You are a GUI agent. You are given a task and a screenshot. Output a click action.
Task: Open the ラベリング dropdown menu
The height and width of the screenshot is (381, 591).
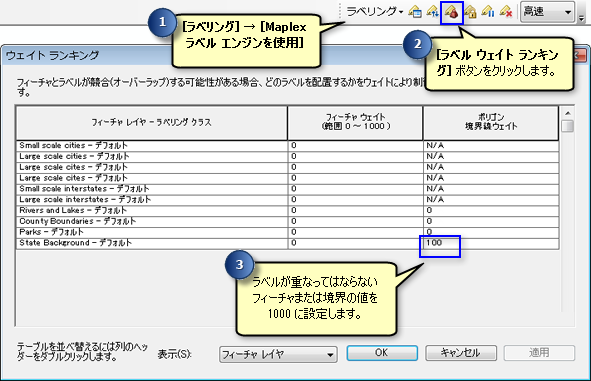coord(375,11)
